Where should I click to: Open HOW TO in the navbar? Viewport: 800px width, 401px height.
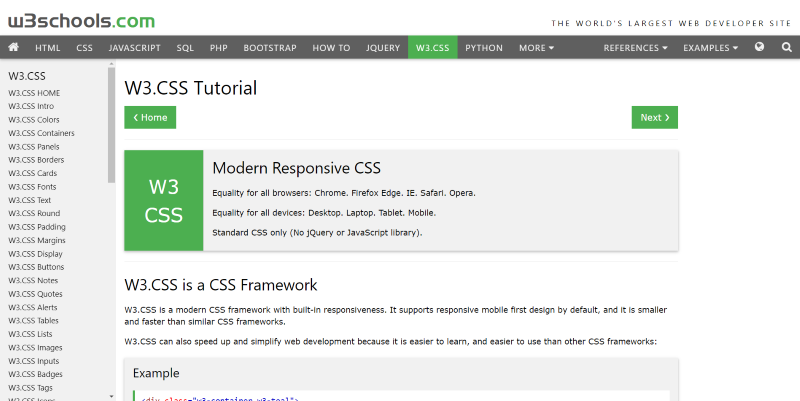click(x=331, y=47)
